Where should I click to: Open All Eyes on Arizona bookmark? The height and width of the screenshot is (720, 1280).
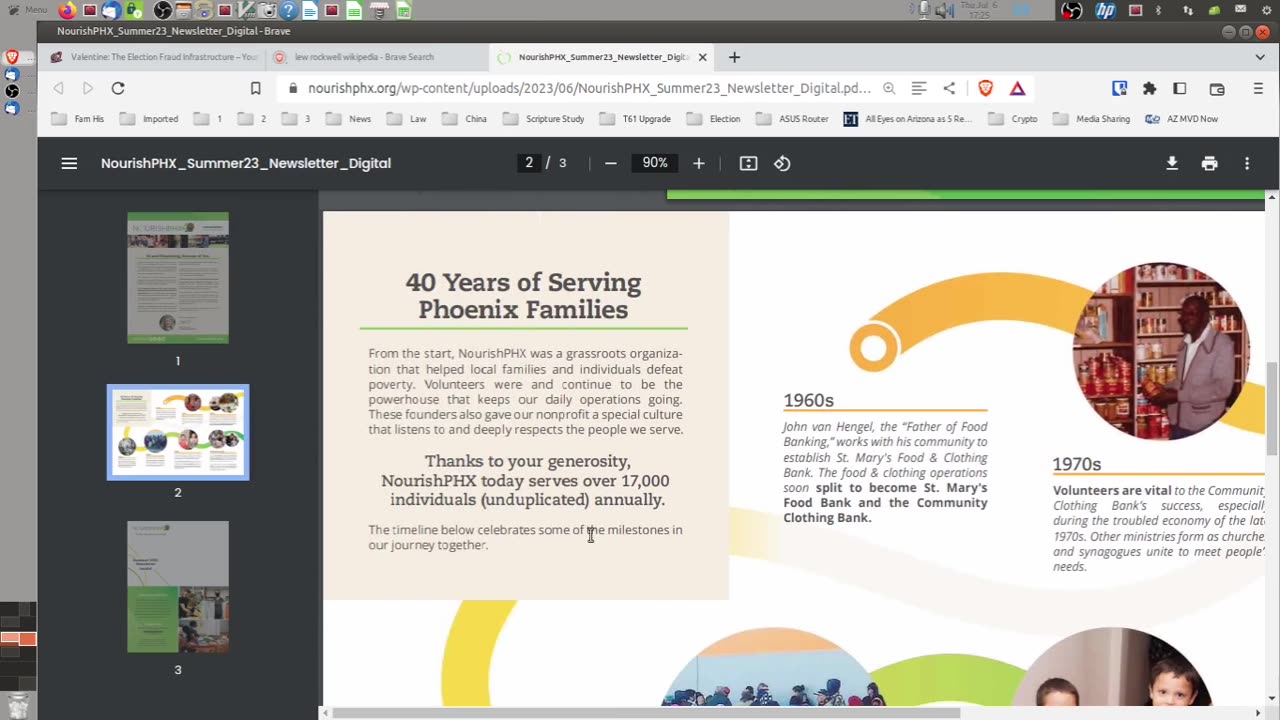pos(908,119)
